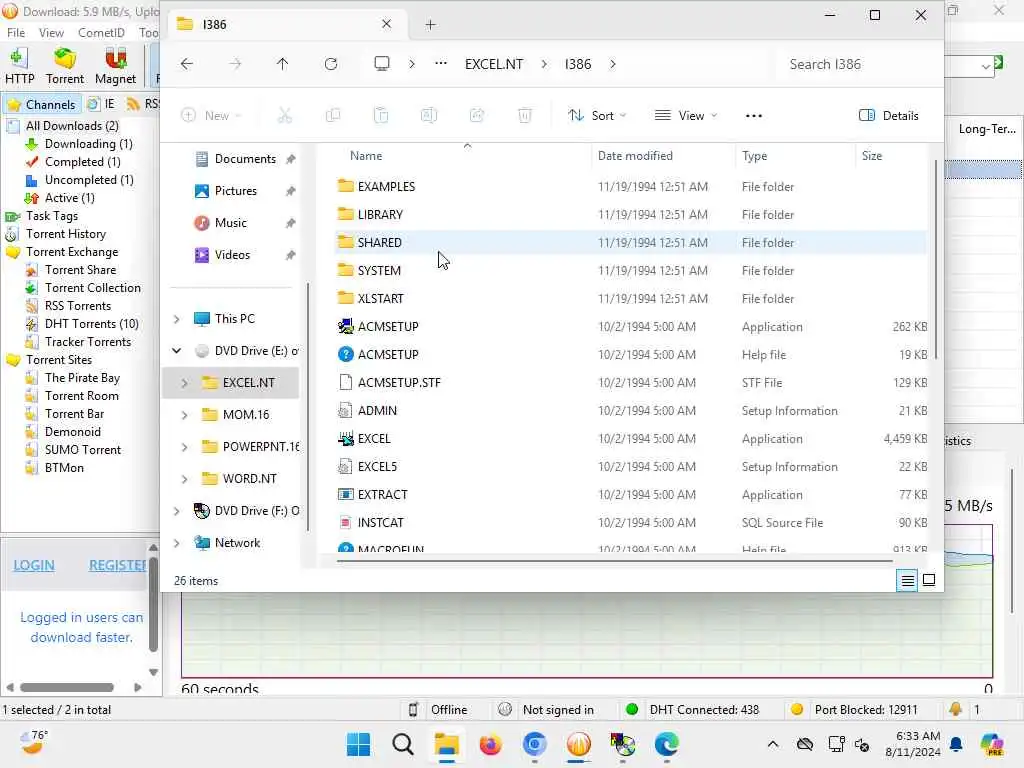Click the HTTP download toolbar icon in BitComet
1024x768 pixels.
pyautogui.click(x=20, y=66)
